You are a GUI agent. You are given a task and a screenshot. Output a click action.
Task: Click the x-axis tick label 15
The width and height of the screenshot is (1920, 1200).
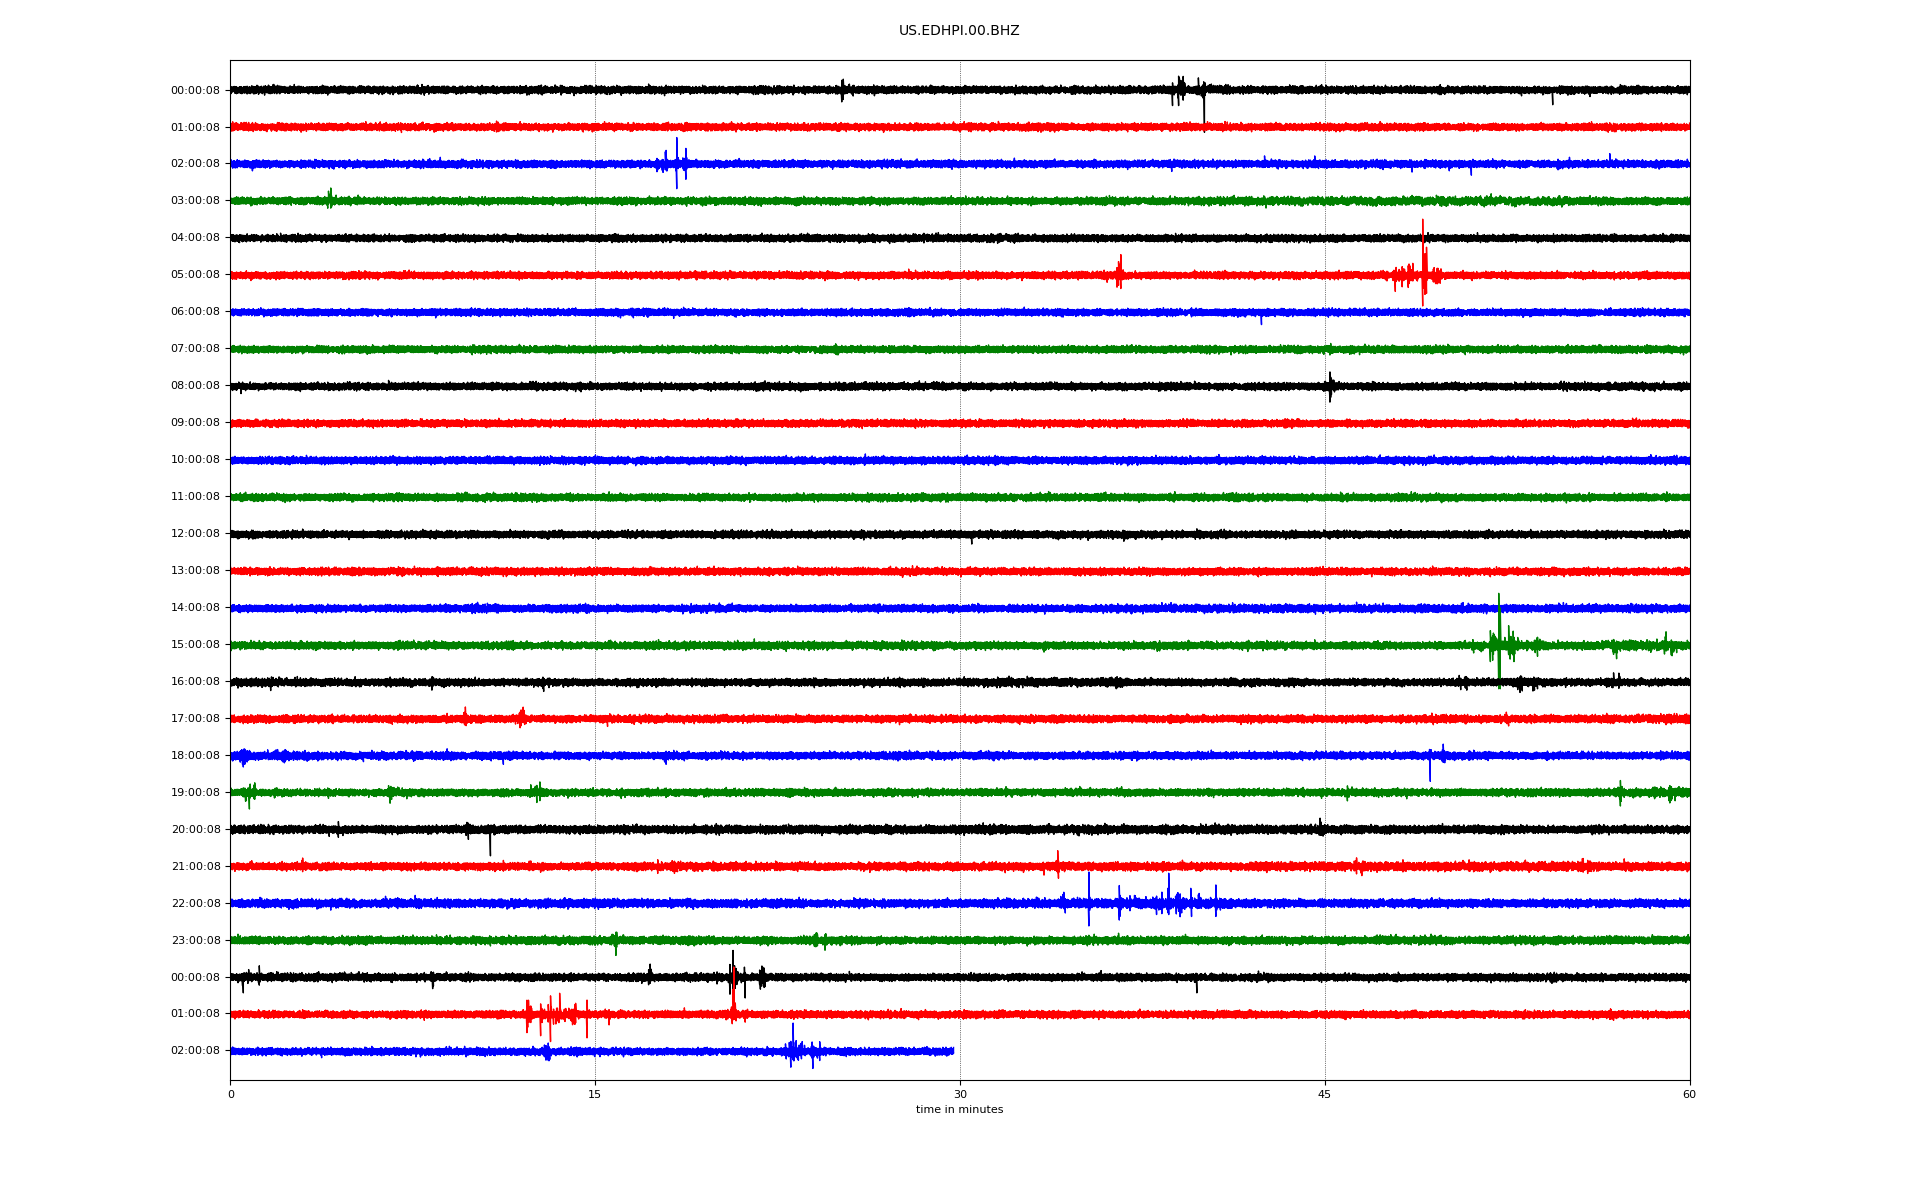pyautogui.click(x=595, y=1095)
